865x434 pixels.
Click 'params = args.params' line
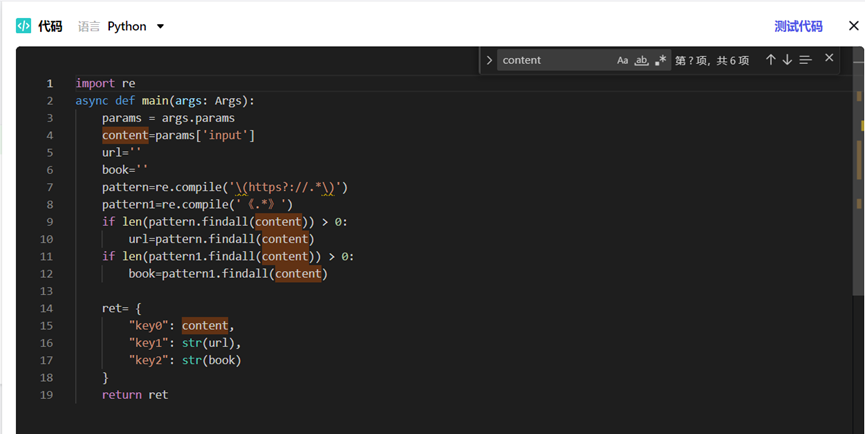(168, 118)
